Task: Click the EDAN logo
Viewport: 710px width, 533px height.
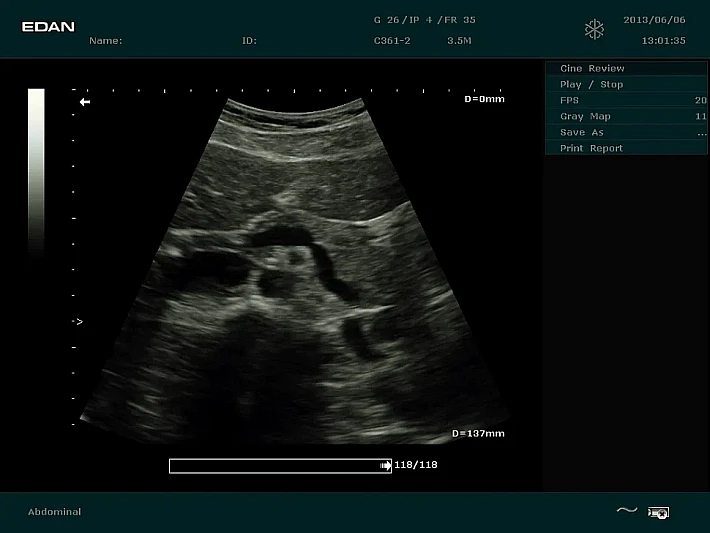Action: (48, 27)
